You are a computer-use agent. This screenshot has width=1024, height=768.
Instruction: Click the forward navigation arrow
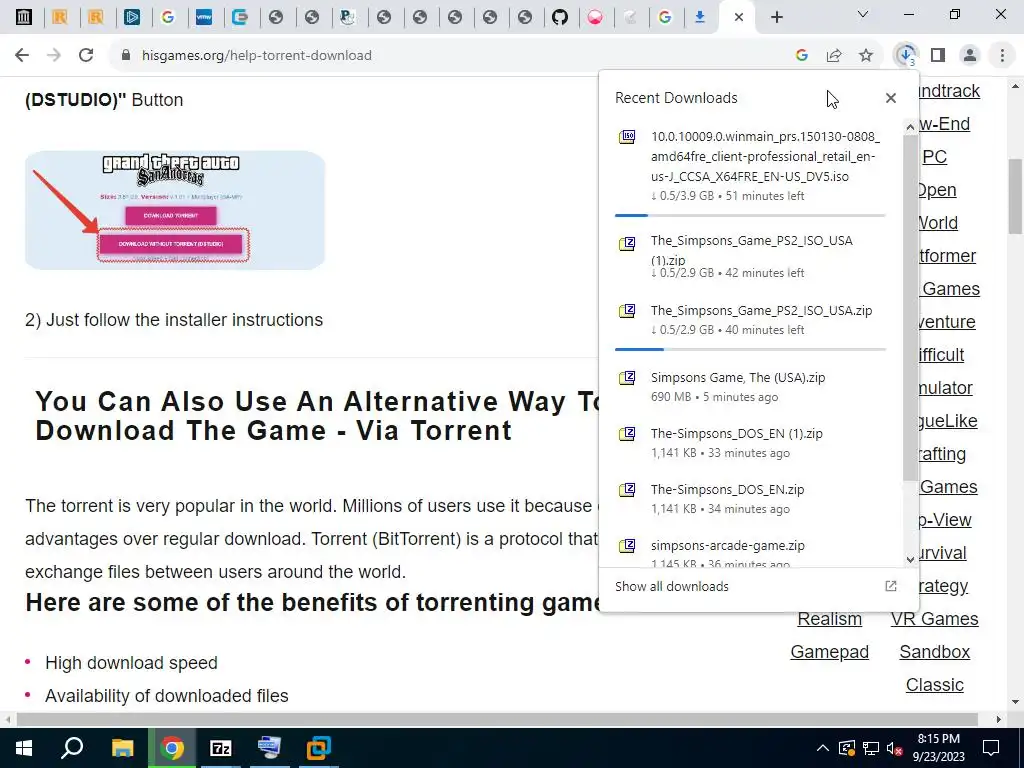pyautogui.click(x=54, y=56)
